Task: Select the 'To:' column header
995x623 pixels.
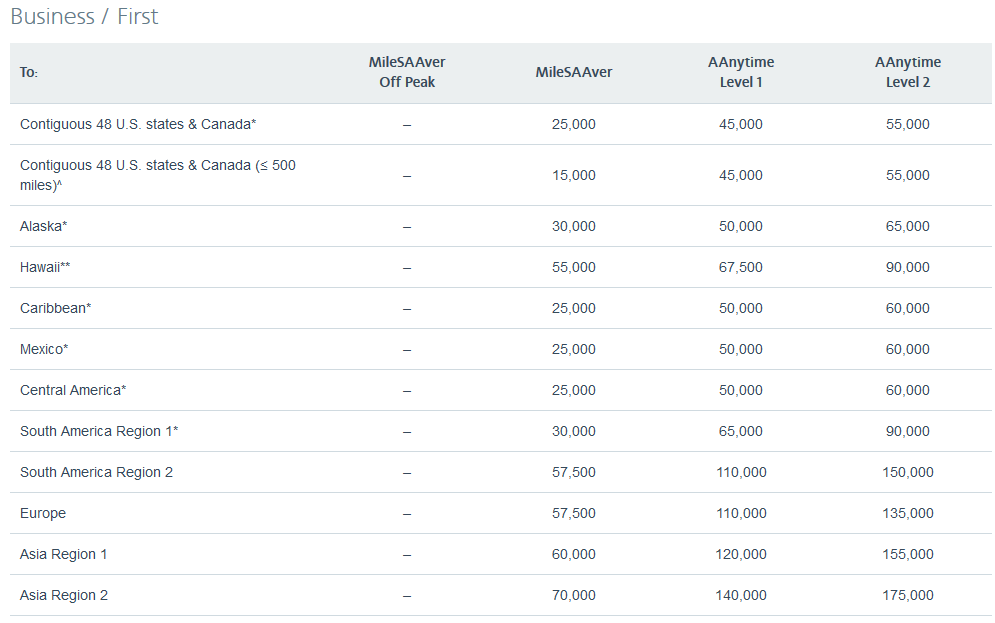Action: click(29, 72)
